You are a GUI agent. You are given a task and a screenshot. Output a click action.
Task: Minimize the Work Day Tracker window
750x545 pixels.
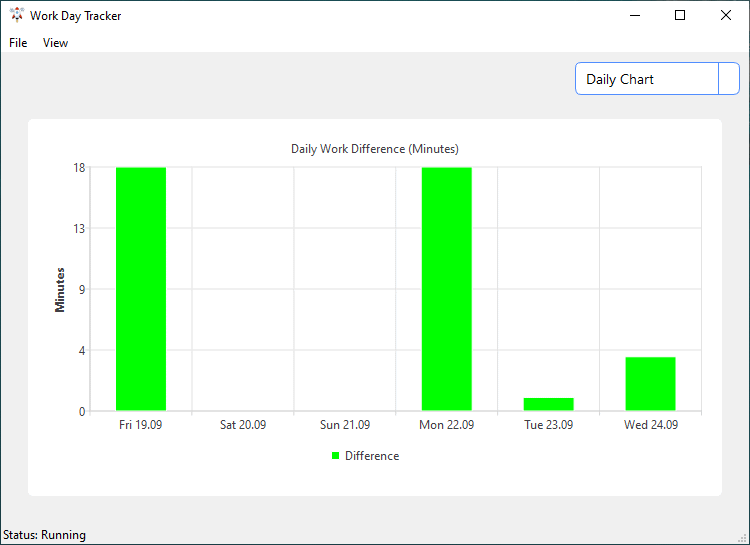(x=634, y=16)
